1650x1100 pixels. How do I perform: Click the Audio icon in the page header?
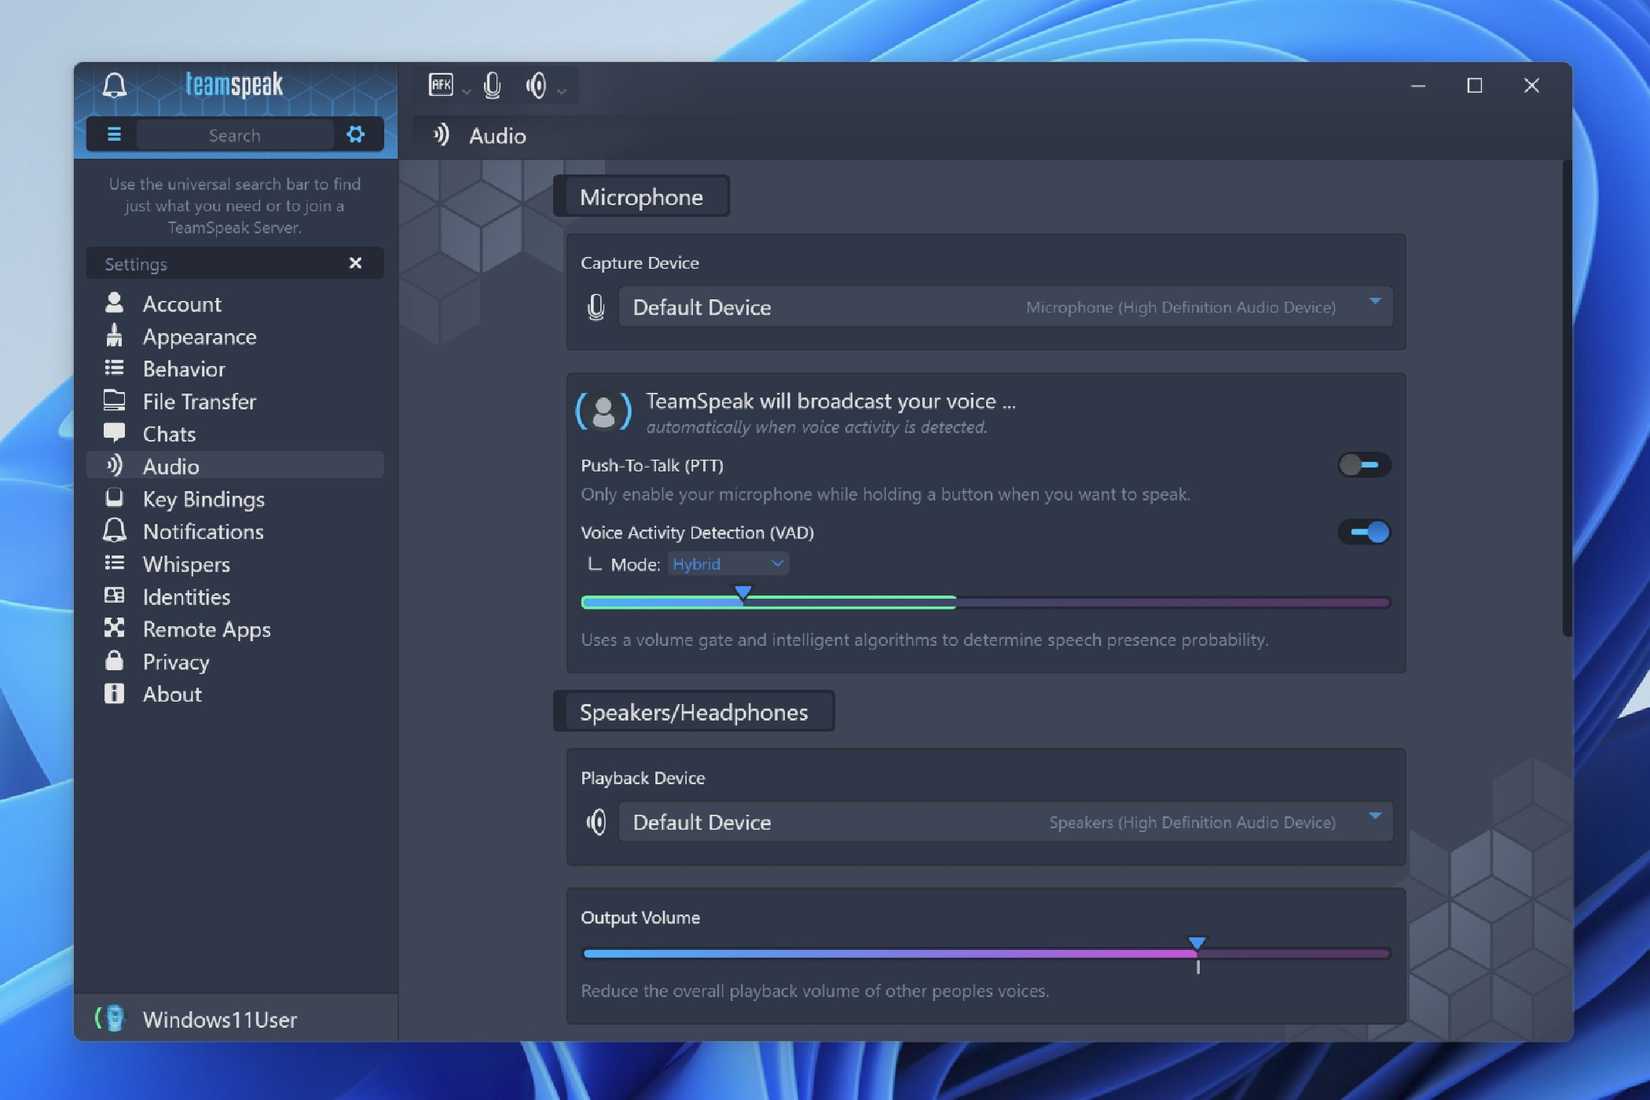pyautogui.click(x=439, y=135)
